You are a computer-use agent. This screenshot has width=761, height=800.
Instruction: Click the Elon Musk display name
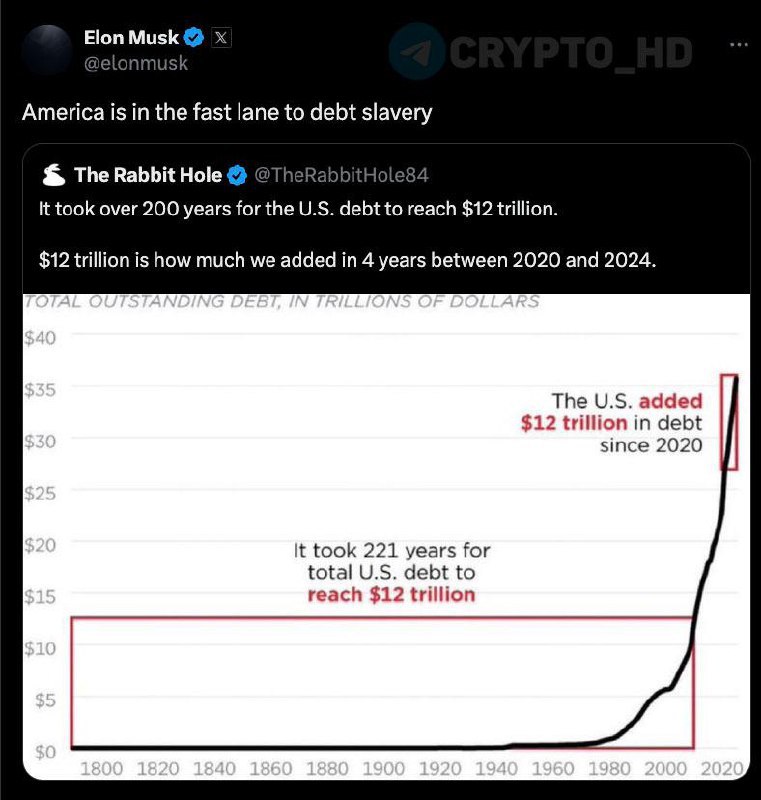[132, 37]
